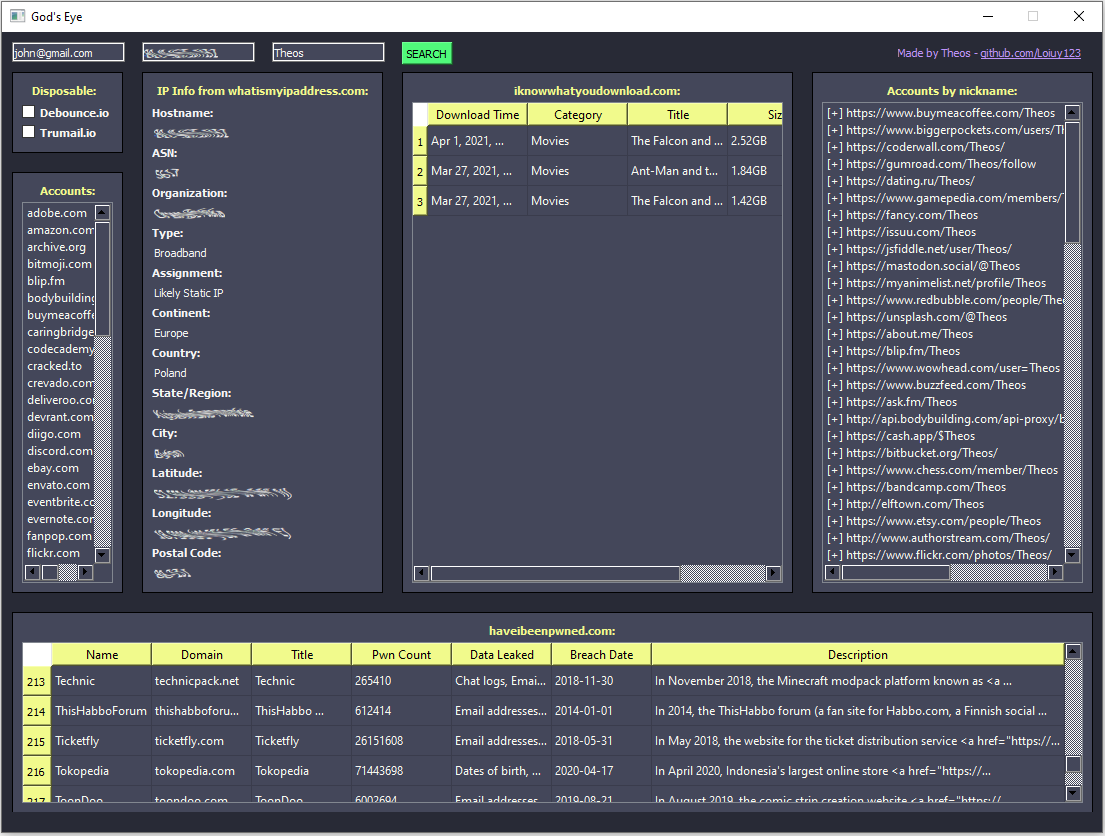Click the haveibeenpwned table scroll-up arrow
The width and height of the screenshot is (1105, 836).
tap(1073, 651)
